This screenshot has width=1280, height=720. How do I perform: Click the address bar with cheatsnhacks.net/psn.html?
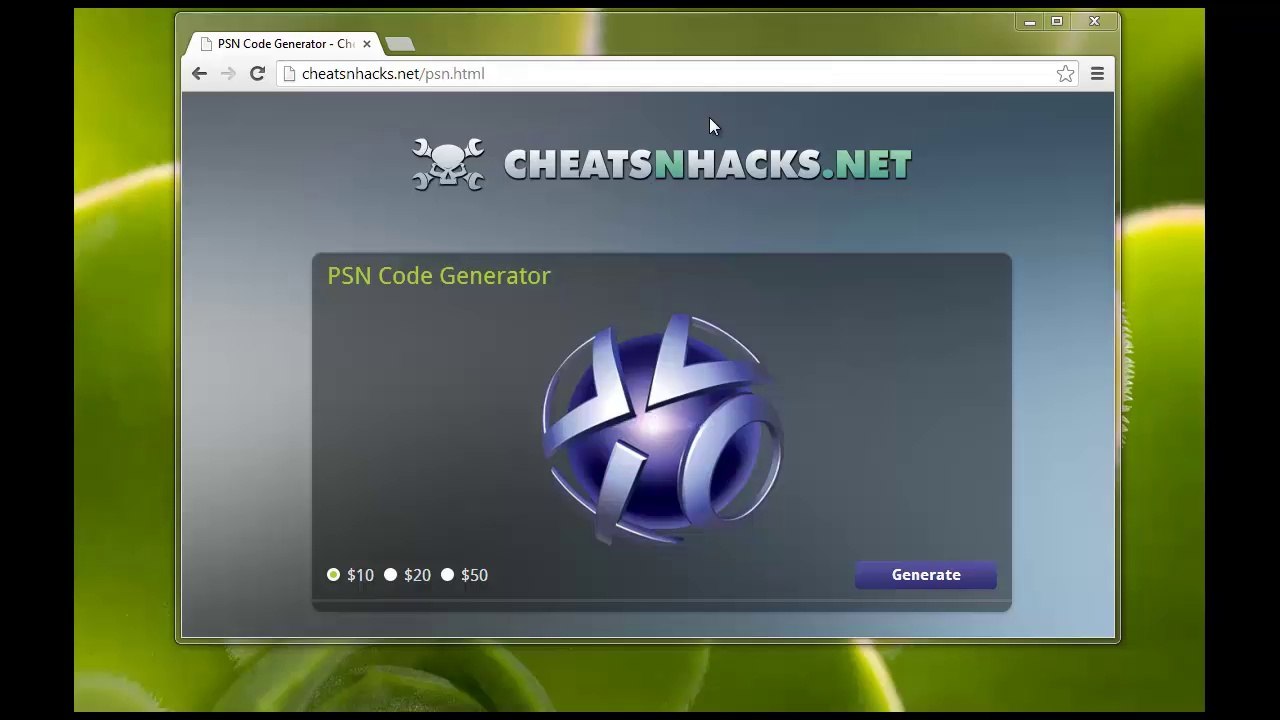(678, 73)
